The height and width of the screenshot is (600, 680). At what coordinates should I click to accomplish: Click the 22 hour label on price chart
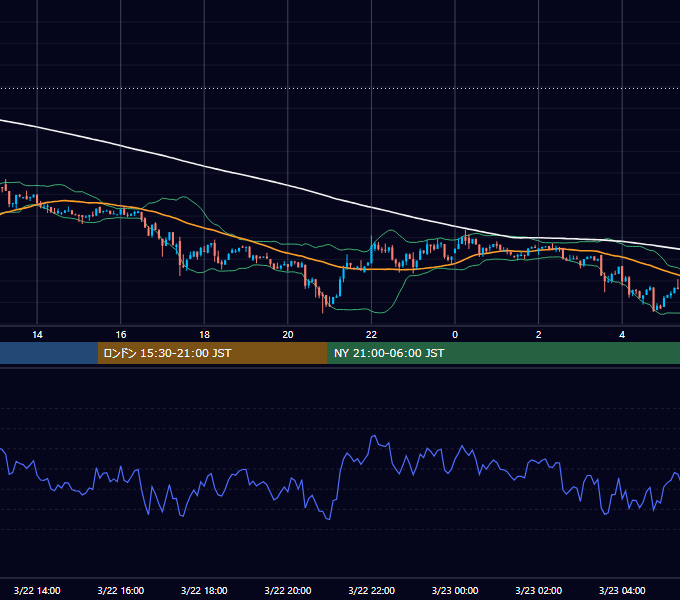(x=371, y=335)
